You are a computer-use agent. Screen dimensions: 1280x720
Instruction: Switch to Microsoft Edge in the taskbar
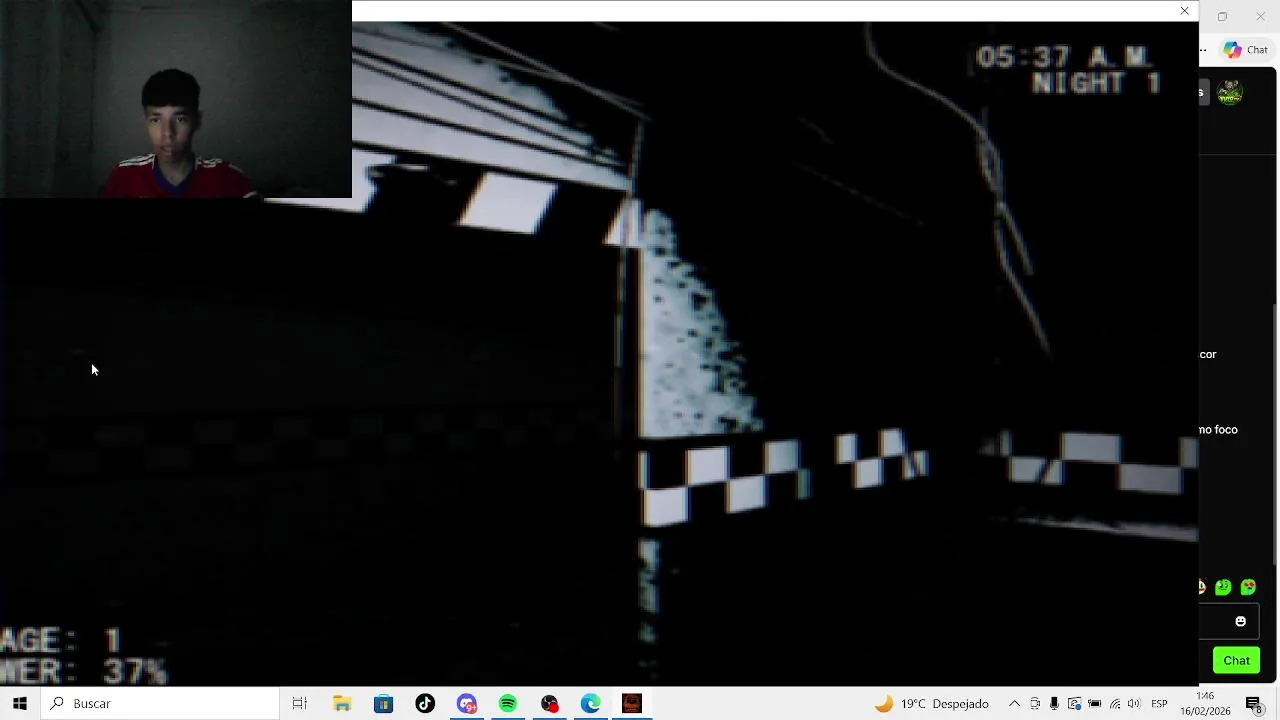[x=591, y=703]
